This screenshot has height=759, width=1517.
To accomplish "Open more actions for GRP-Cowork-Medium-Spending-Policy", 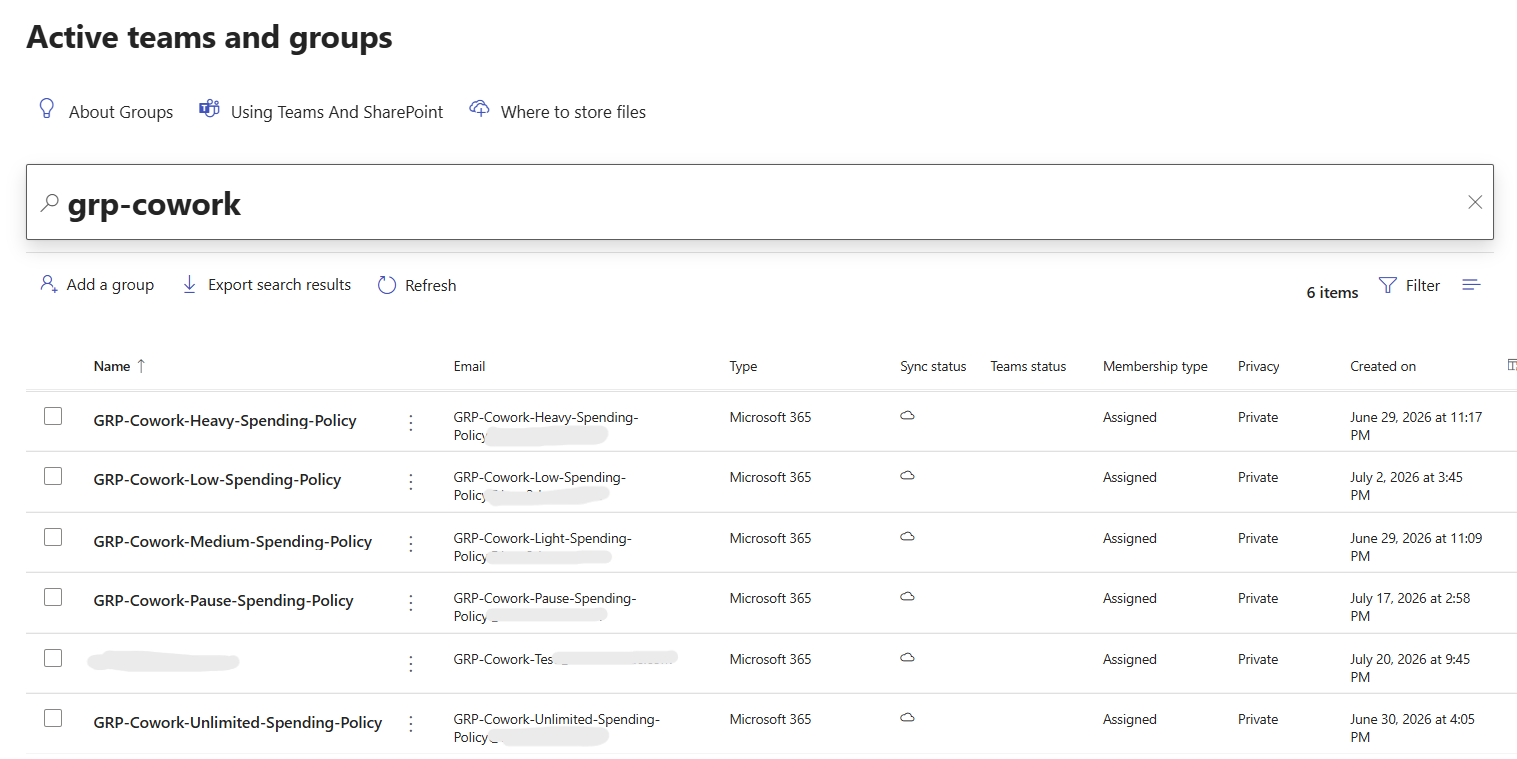I will click(x=410, y=543).
